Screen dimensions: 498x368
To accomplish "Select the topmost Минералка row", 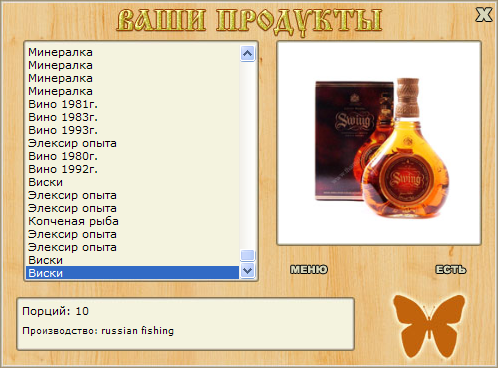I will click(x=132, y=52).
